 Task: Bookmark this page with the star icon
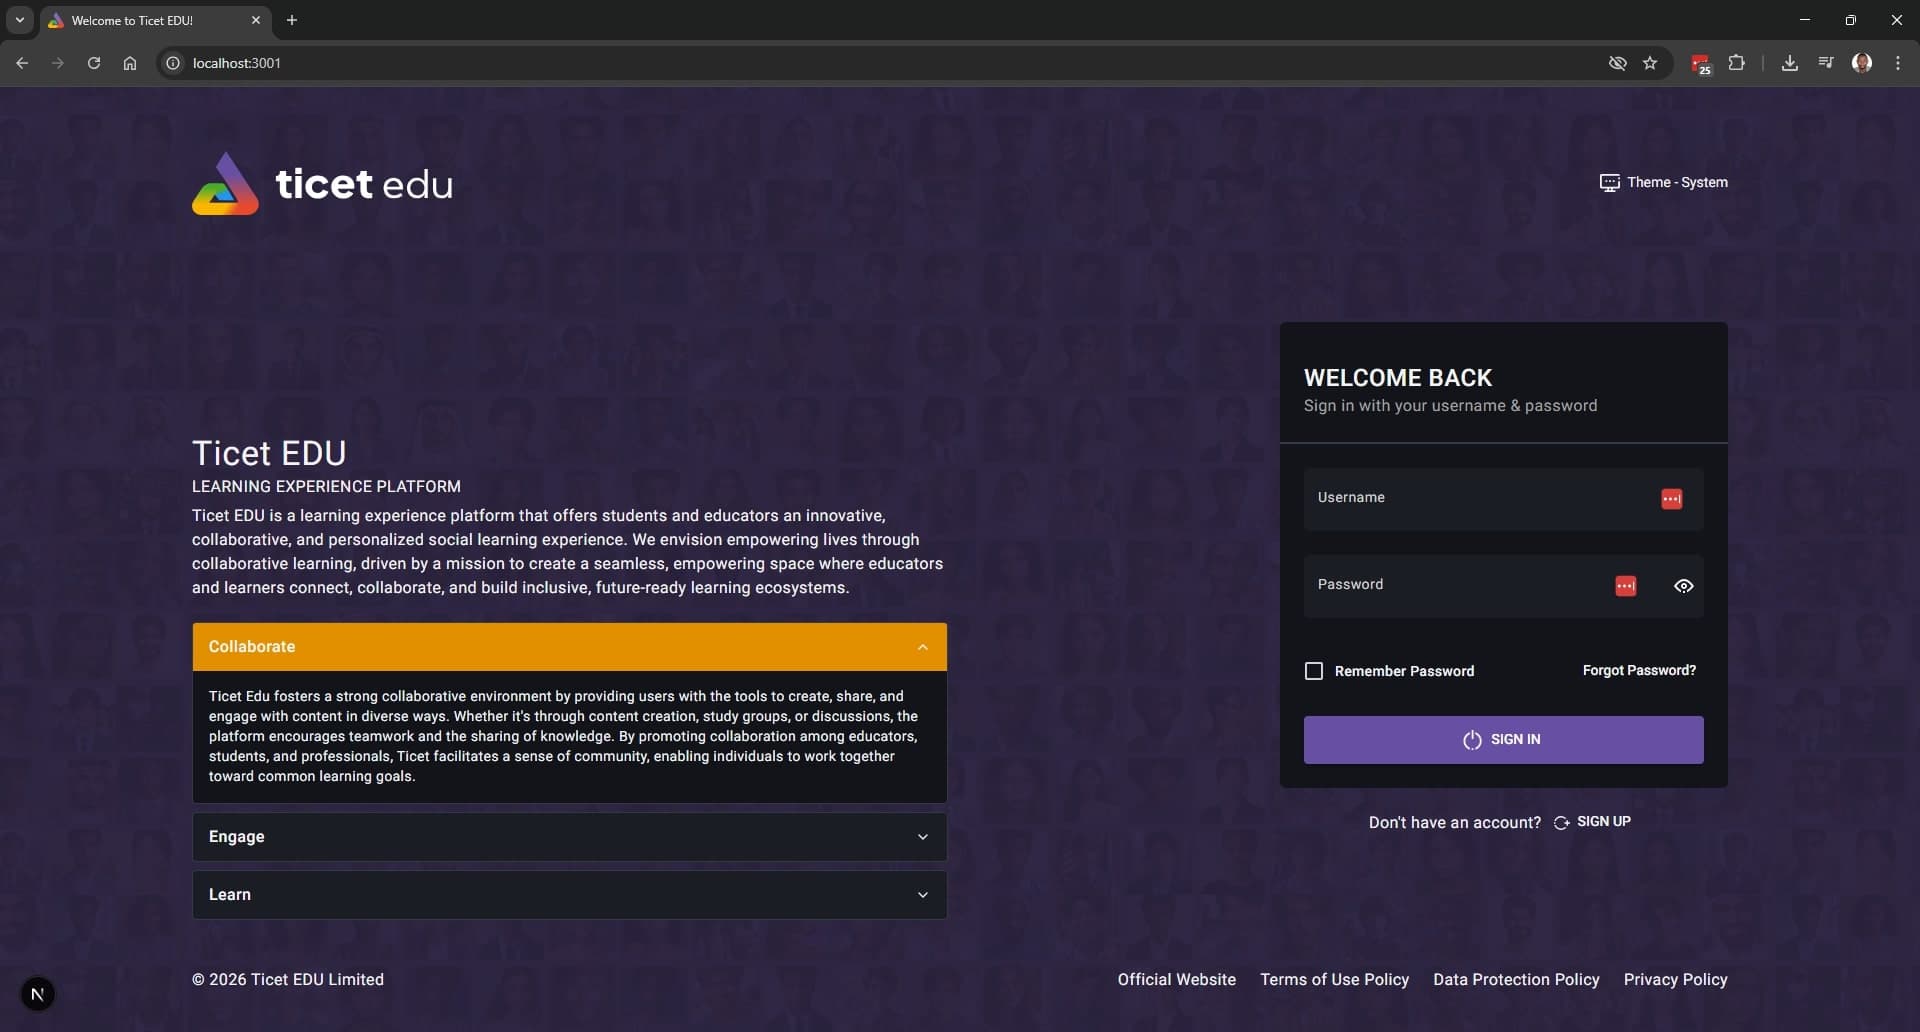point(1650,63)
